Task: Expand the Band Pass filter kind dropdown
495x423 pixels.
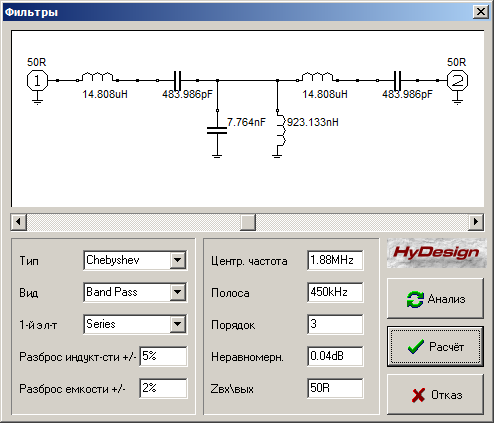Action: coord(178,292)
